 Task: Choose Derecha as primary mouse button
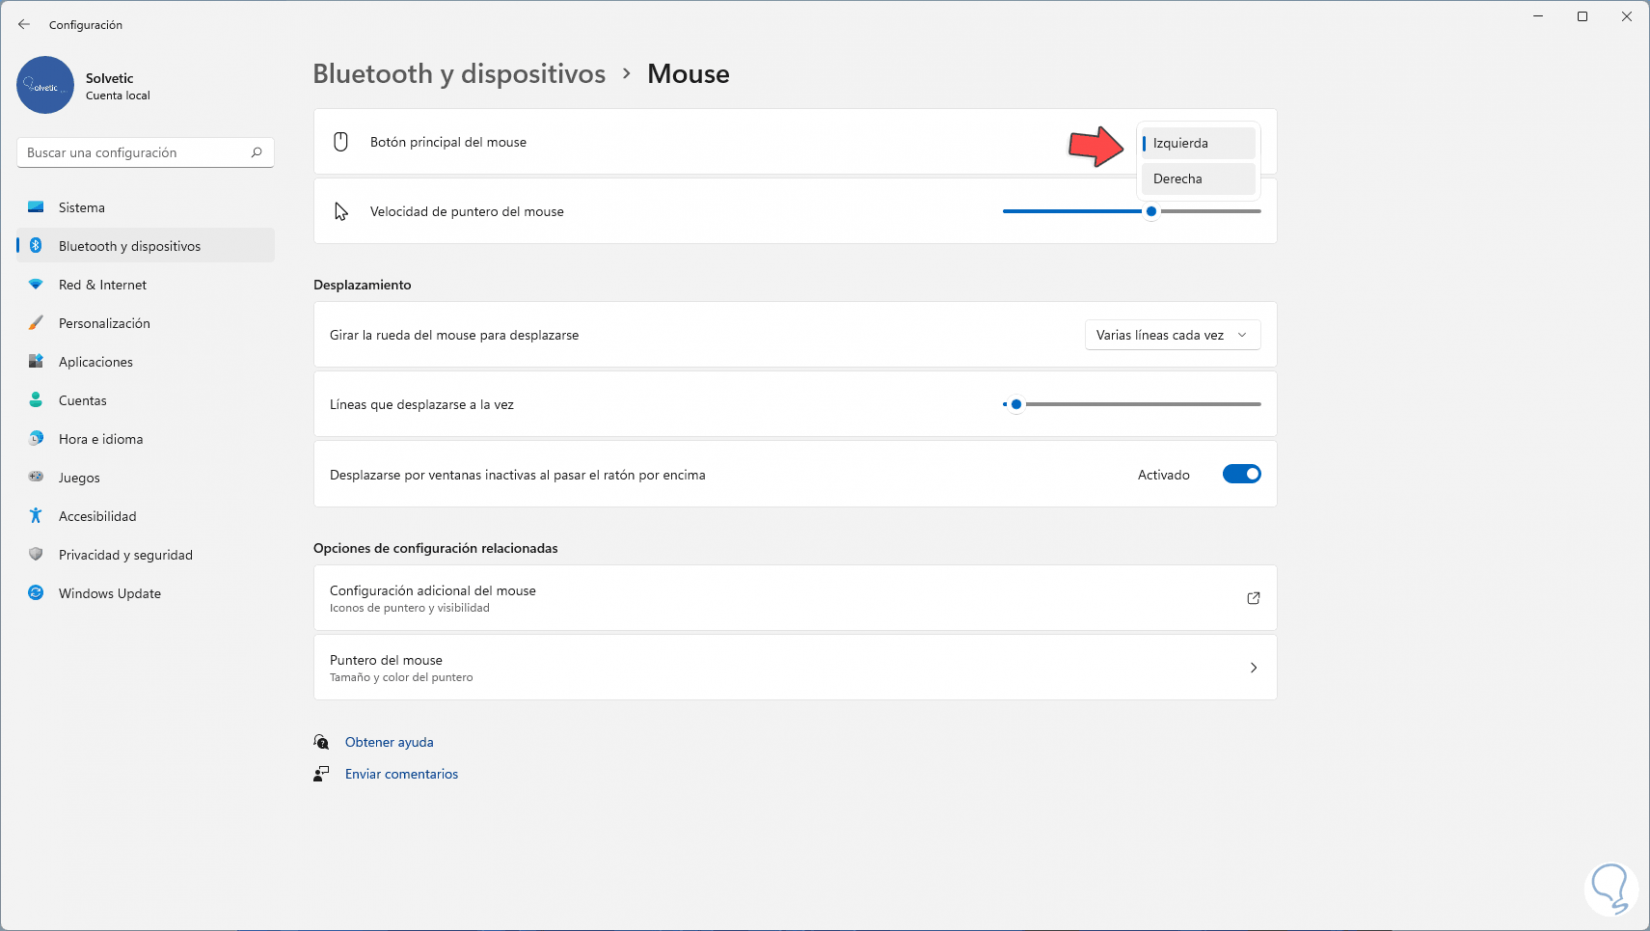[x=1197, y=179]
